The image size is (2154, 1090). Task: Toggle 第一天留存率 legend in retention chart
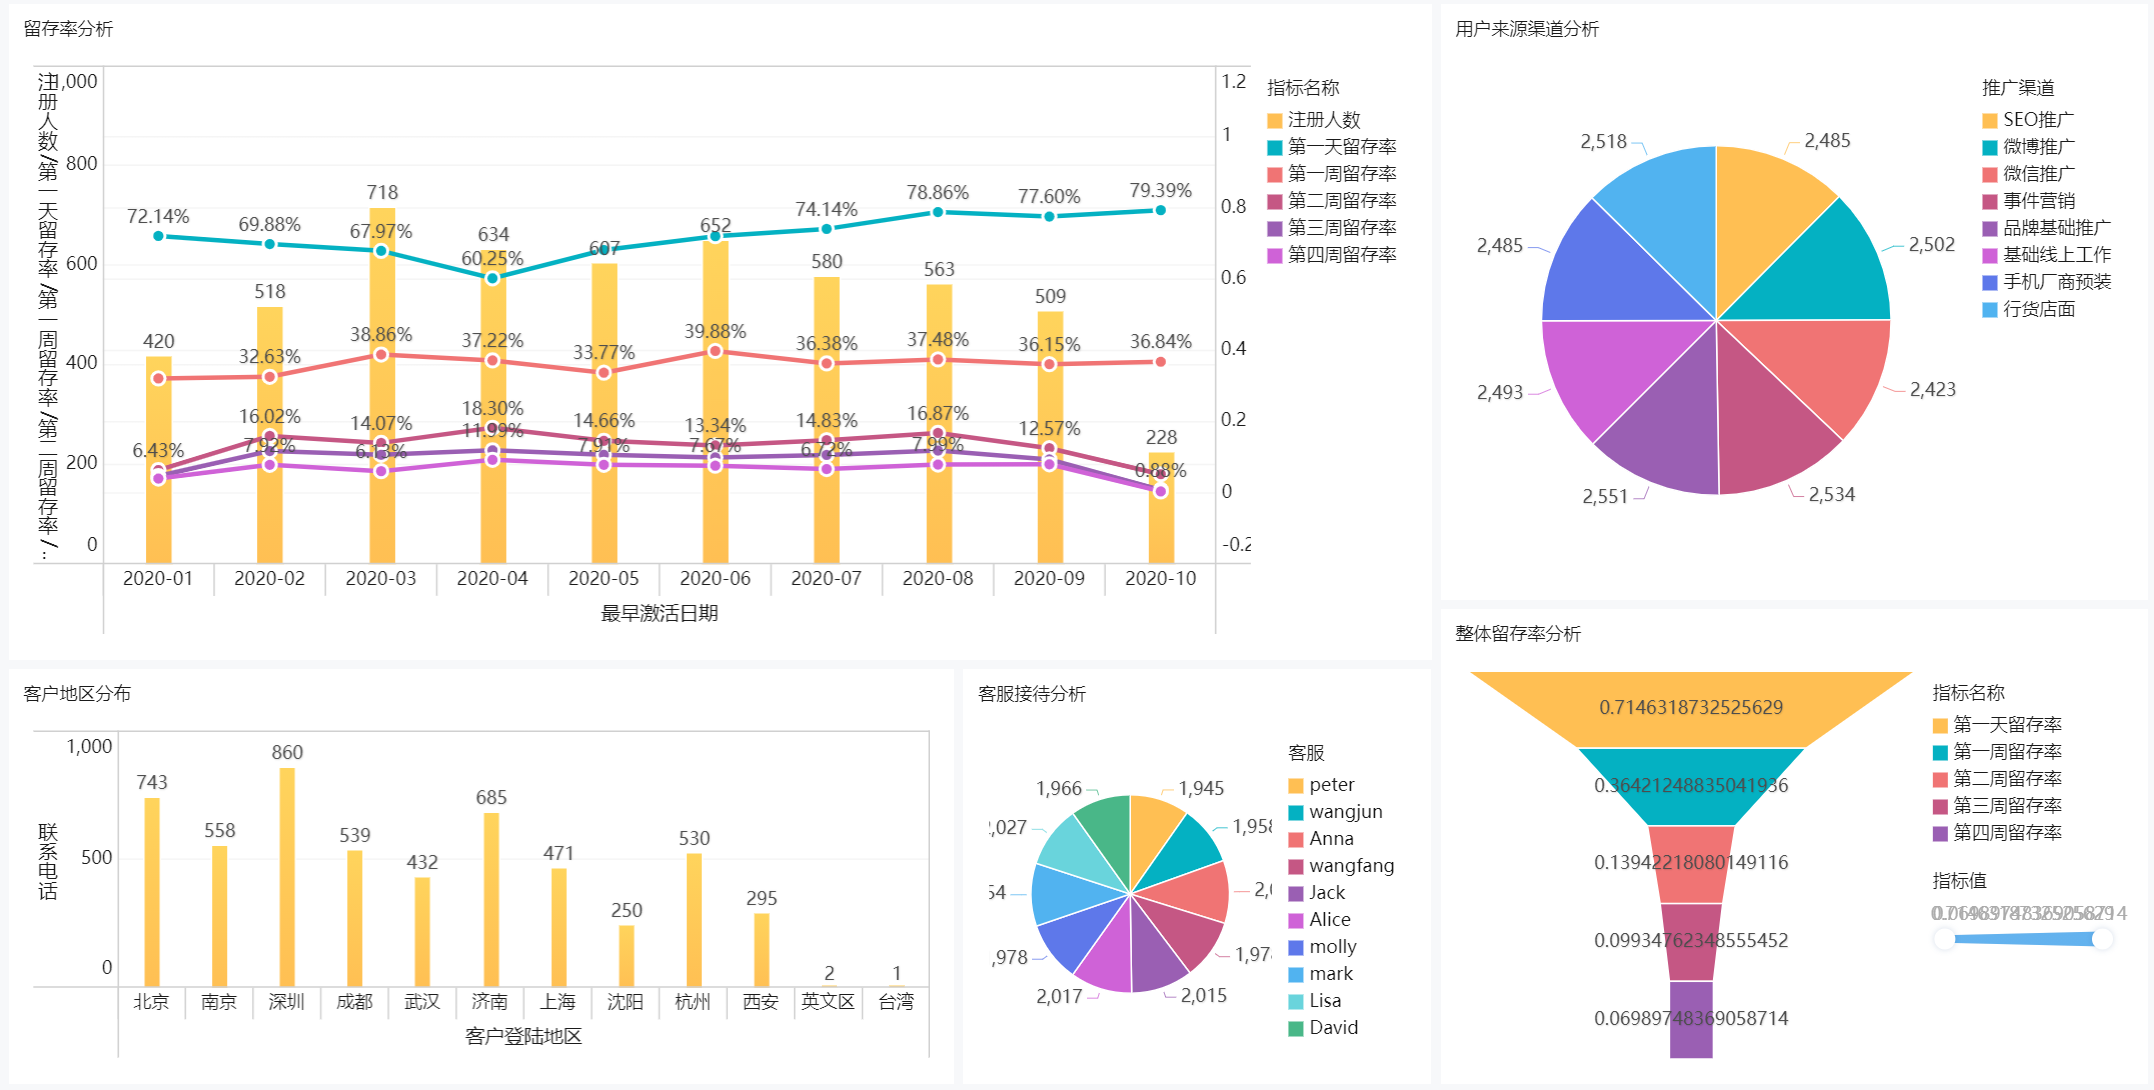point(1341,147)
